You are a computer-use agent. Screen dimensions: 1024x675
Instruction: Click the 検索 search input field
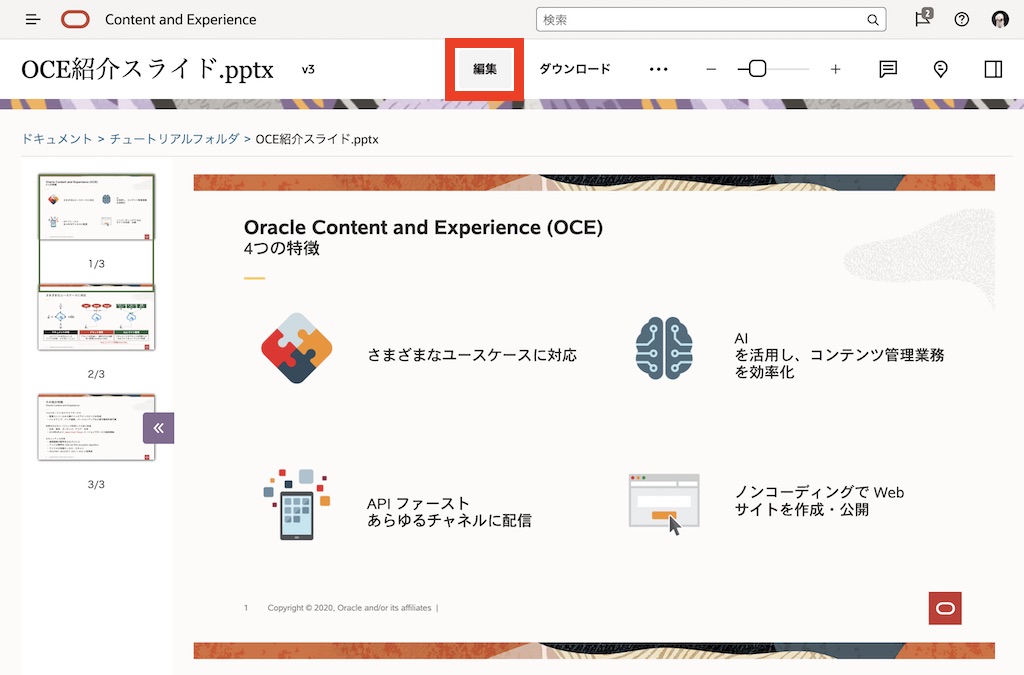coord(700,20)
